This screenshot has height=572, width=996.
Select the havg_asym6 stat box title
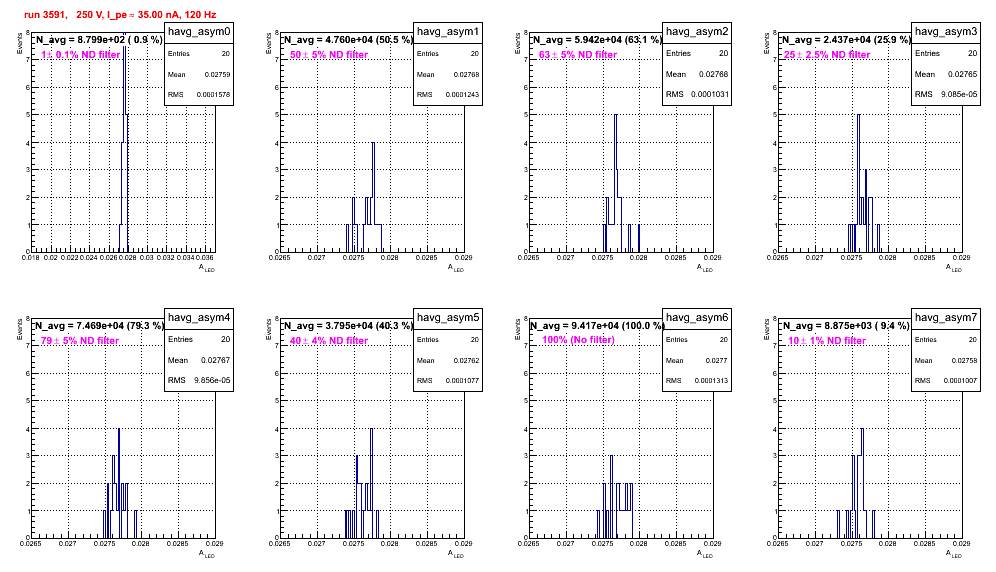tap(697, 317)
